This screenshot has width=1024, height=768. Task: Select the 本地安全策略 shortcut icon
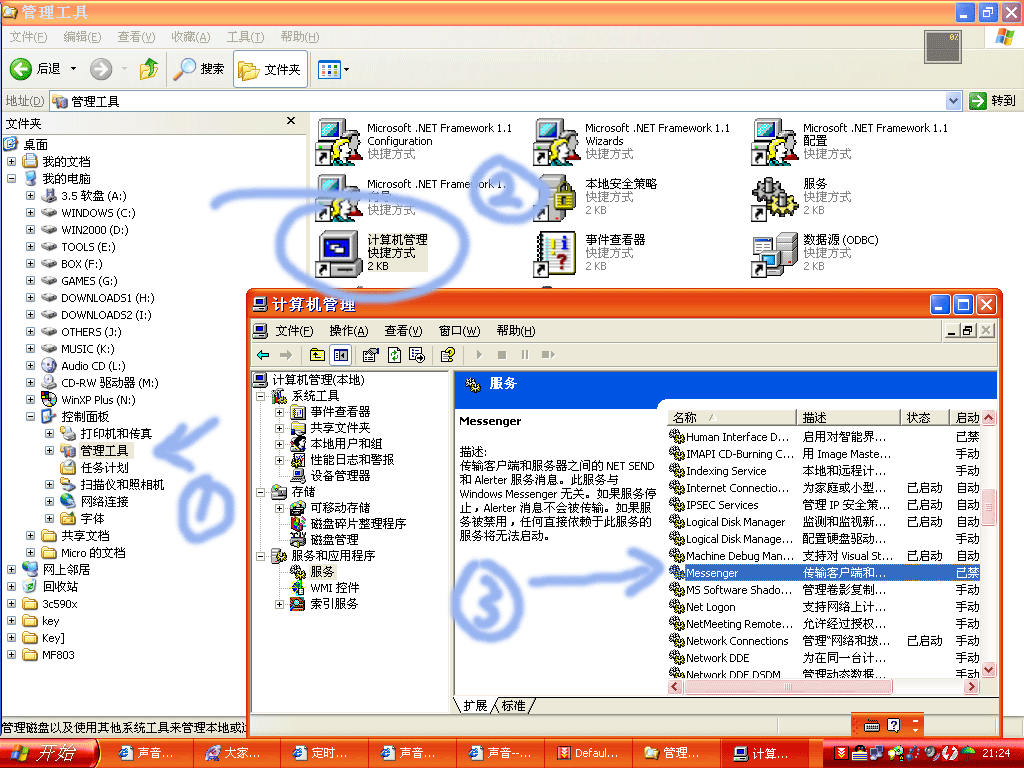(x=556, y=197)
